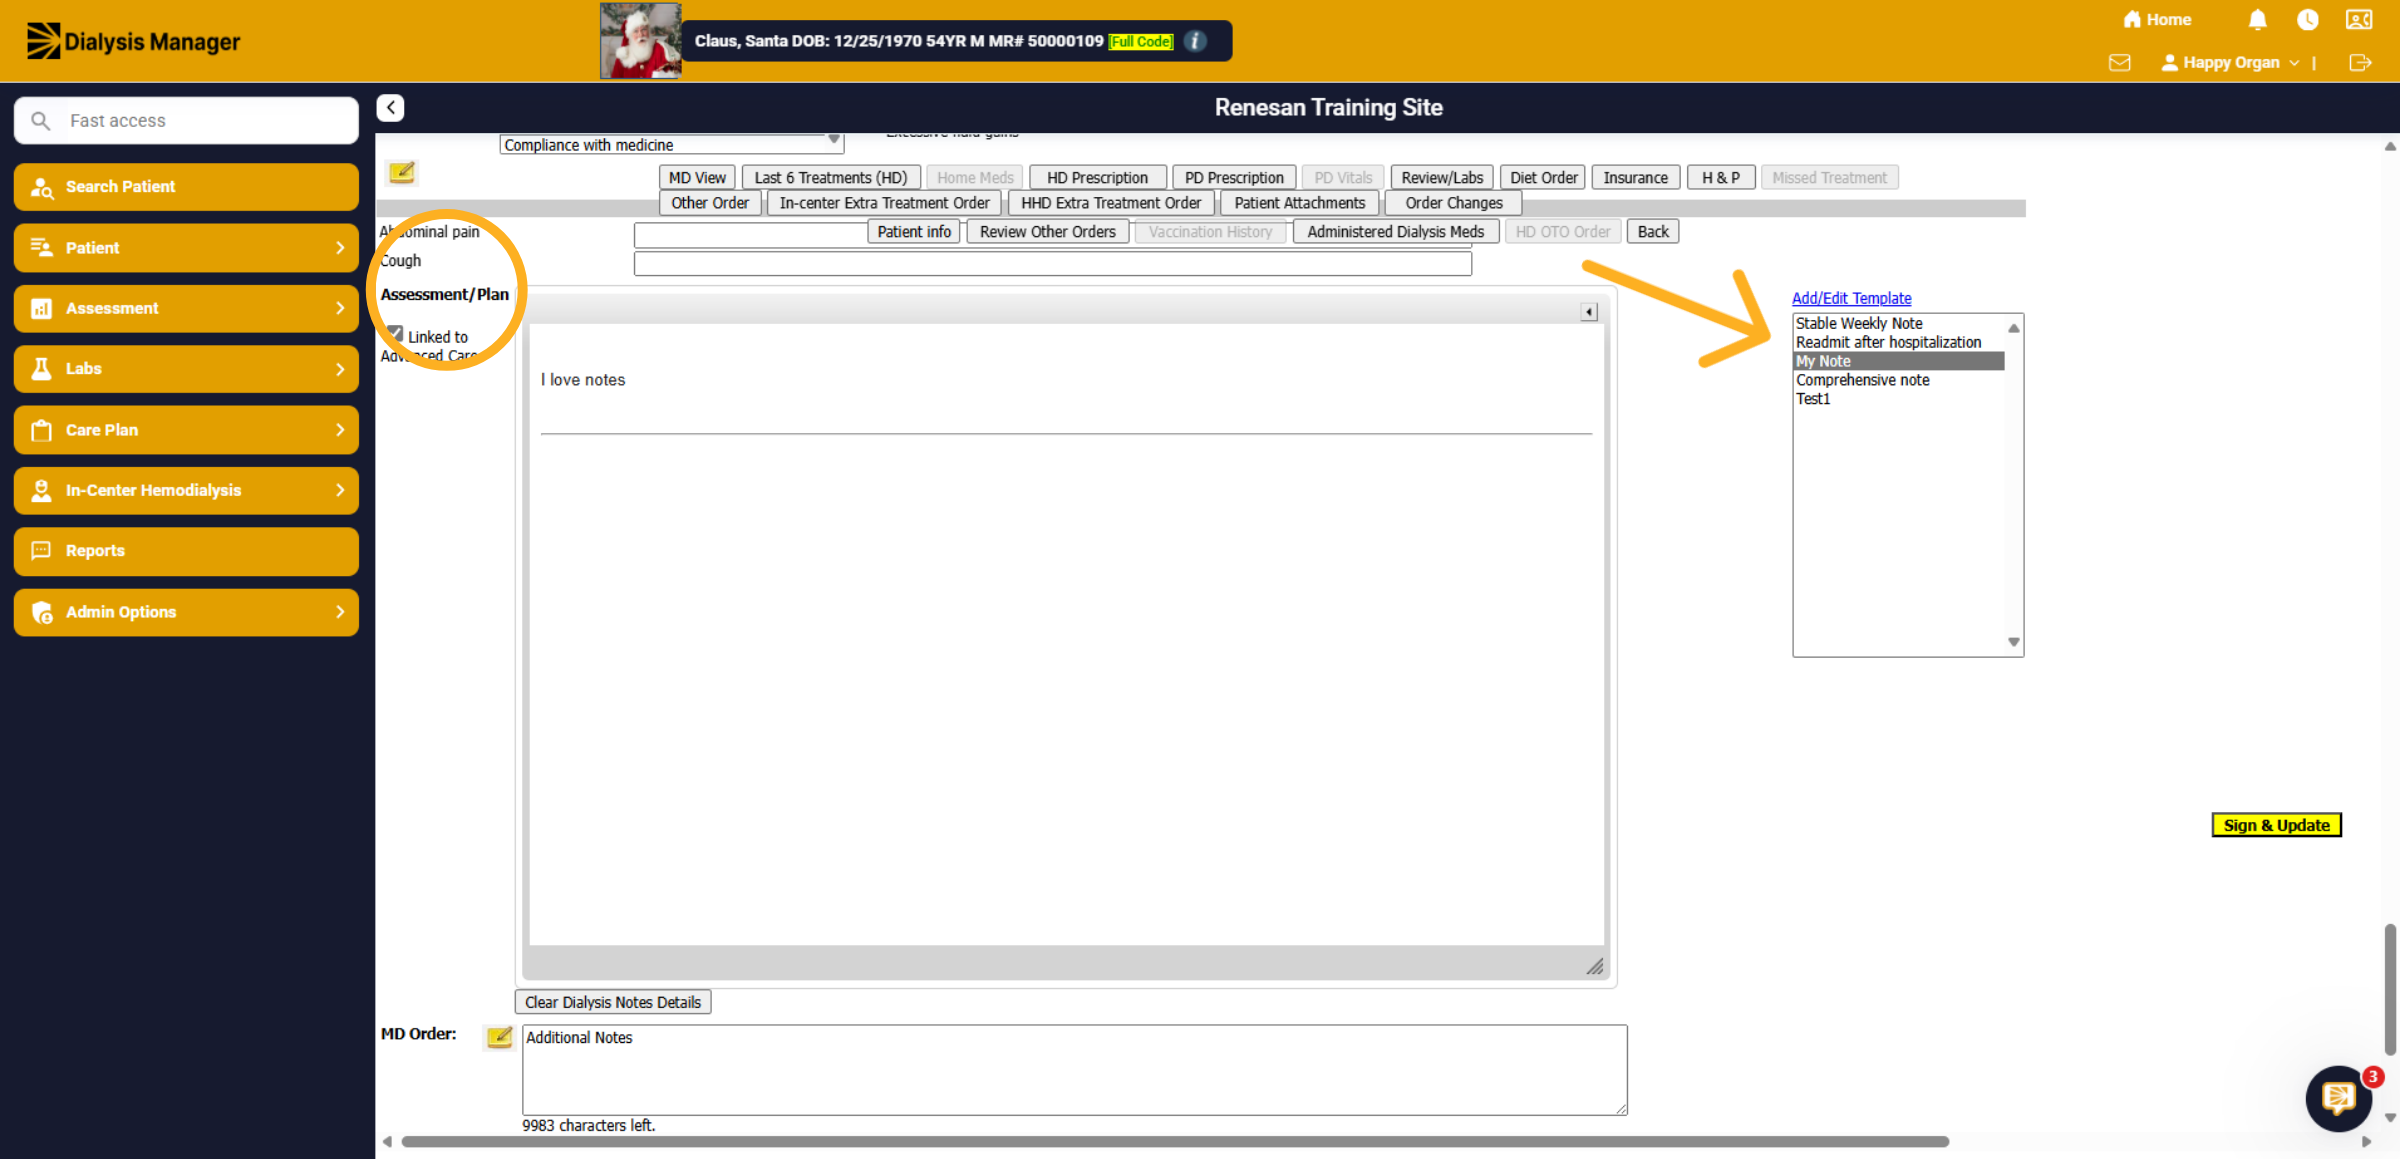The width and height of the screenshot is (2400, 1159).
Task: Open Search Patient from sidebar
Action: tap(186, 187)
